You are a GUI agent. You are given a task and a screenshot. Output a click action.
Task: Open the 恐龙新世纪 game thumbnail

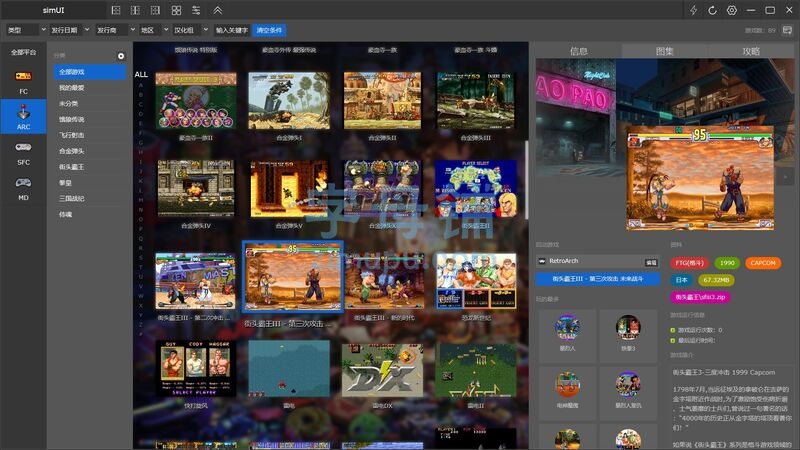tap(476, 281)
